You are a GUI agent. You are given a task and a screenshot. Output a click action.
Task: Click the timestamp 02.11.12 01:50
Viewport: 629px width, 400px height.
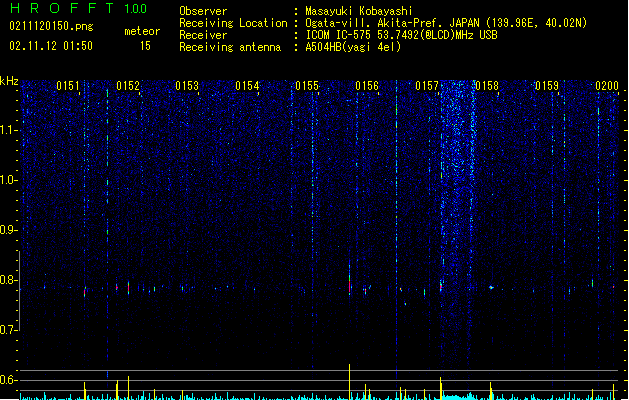click(51, 46)
